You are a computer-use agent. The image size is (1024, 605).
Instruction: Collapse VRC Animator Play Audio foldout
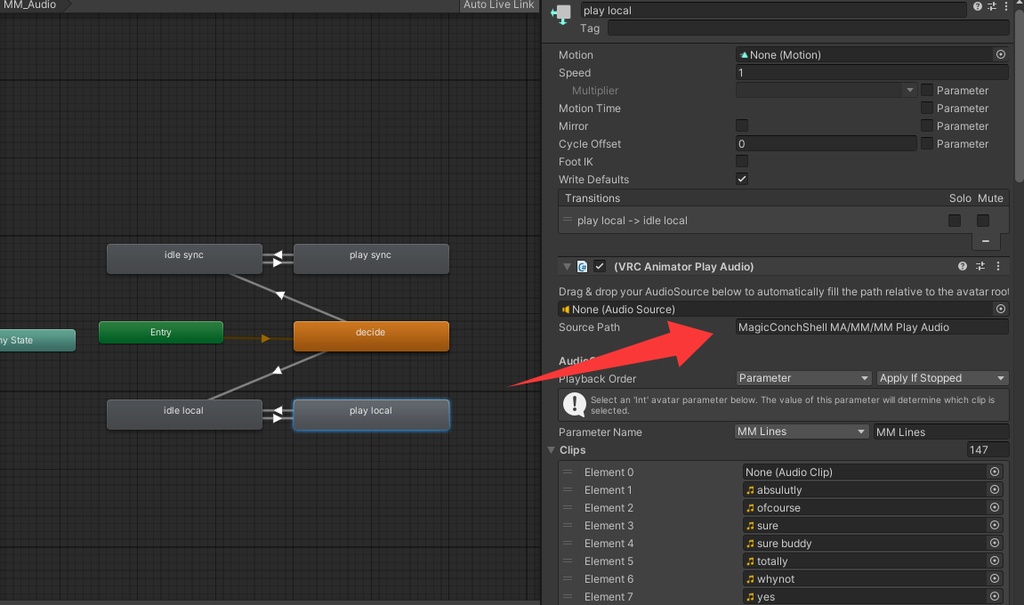(567, 267)
